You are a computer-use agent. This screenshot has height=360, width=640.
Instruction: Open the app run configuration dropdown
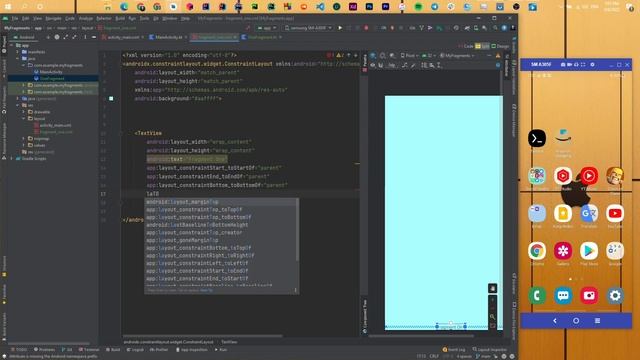point(267,28)
